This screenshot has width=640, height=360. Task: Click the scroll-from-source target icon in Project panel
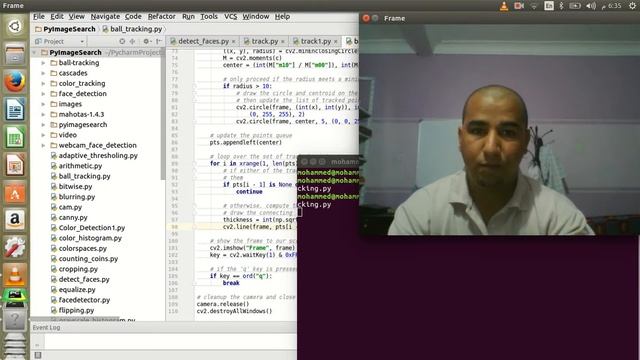tap(122, 41)
